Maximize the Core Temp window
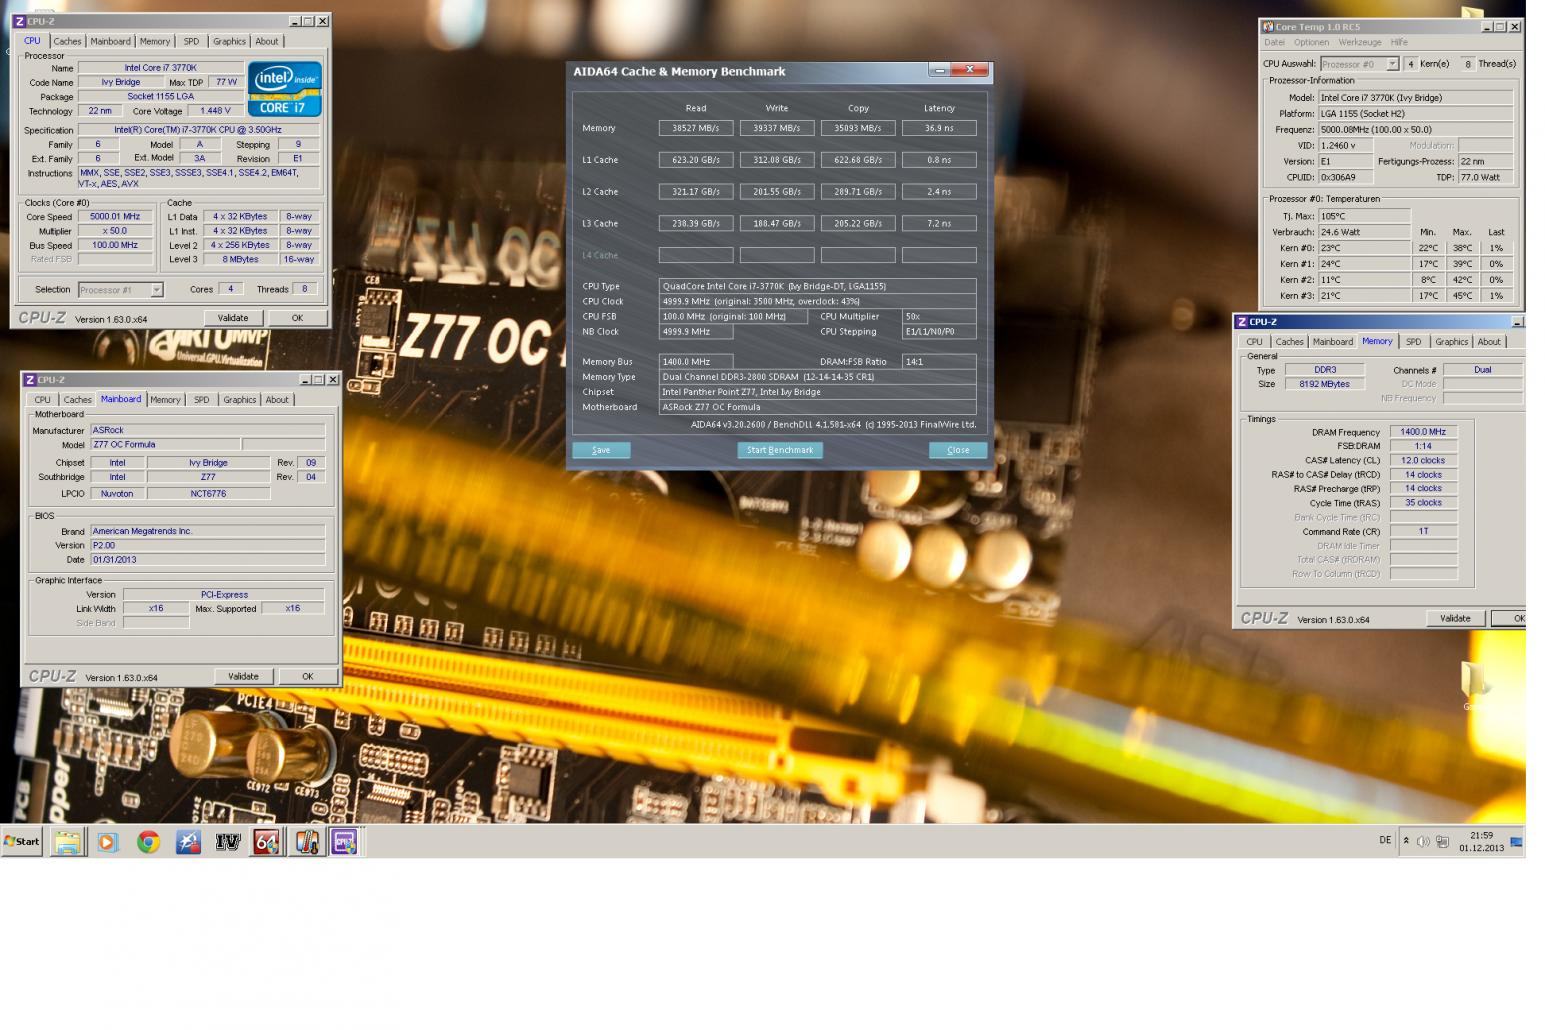The width and height of the screenshot is (1545, 1030). click(x=1501, y=27)
